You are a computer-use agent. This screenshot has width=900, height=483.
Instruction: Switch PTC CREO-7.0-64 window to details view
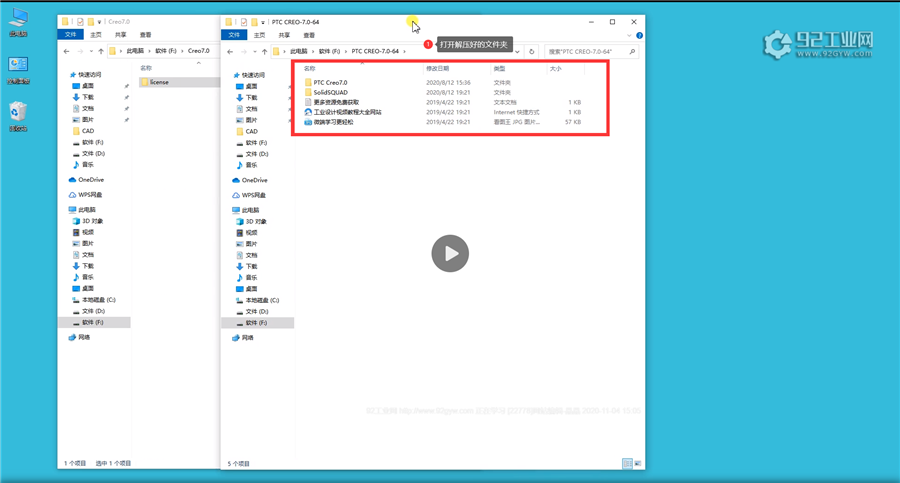[627, 463]
